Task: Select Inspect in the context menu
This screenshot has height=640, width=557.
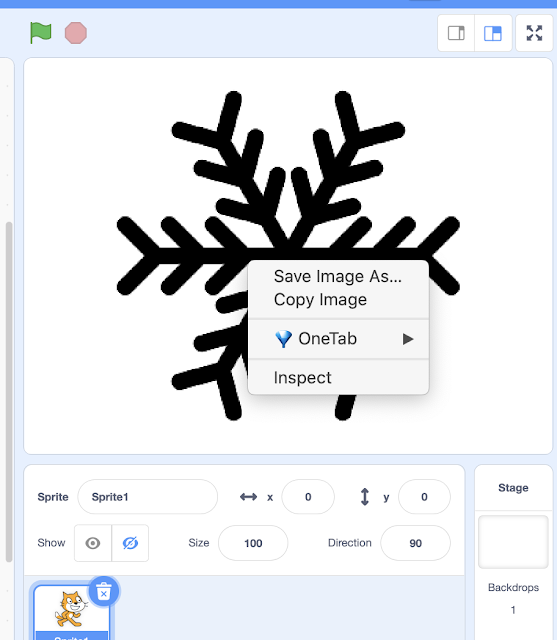Action: tap(302, 378)
